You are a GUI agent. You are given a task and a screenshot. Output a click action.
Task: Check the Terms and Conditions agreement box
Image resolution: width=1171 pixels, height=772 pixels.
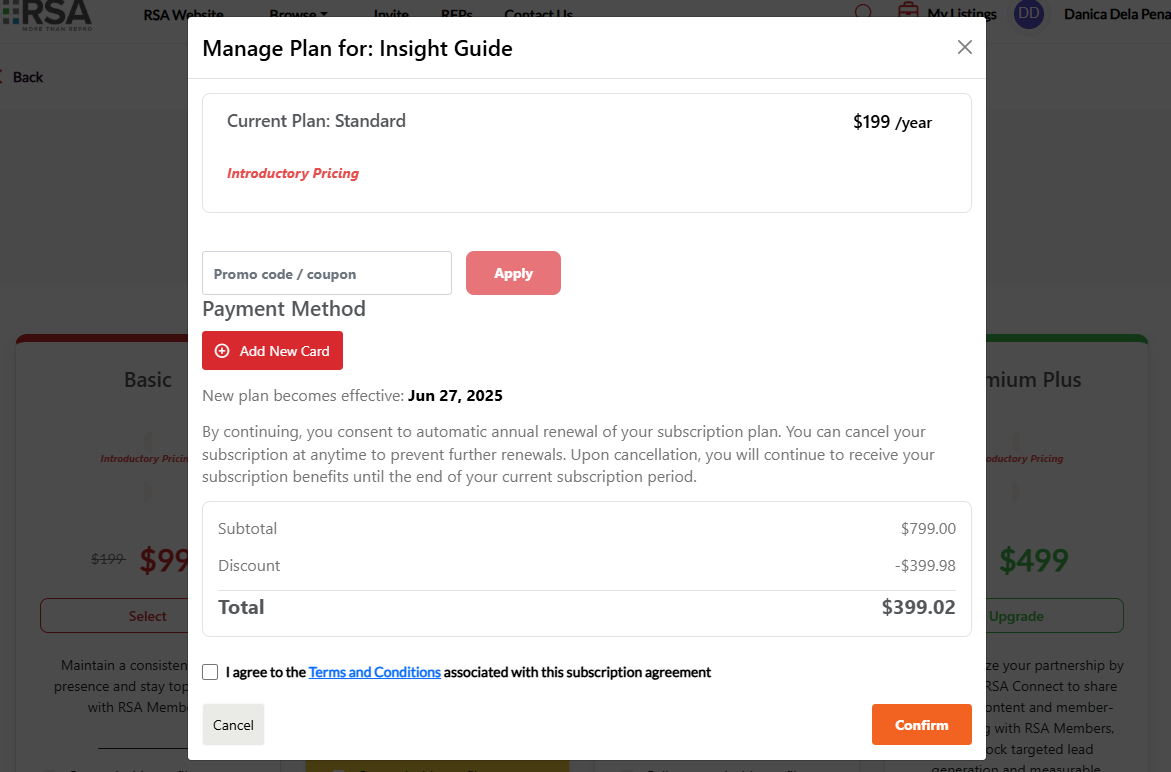(210, 672)
